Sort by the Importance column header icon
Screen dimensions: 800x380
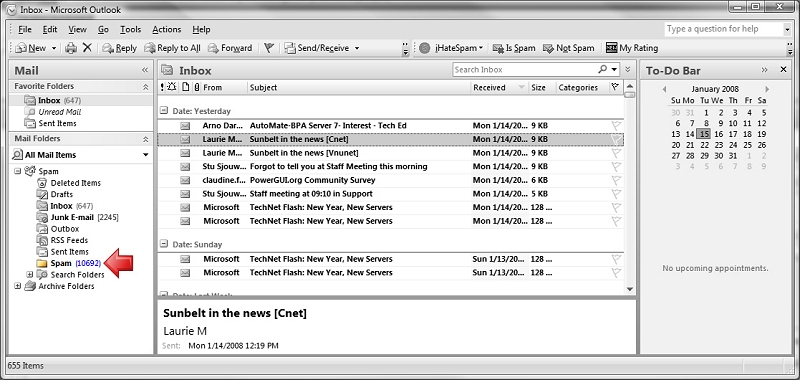(162, 87)
